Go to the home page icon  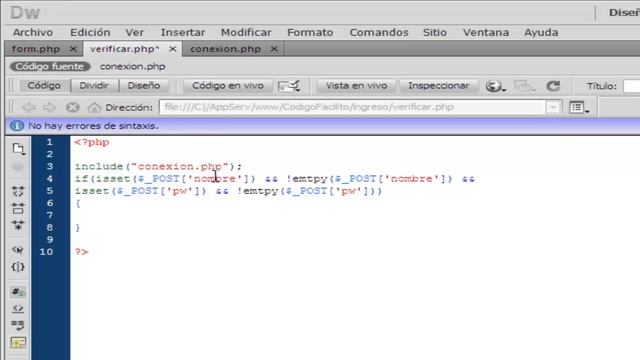click(x=94, y=107)
